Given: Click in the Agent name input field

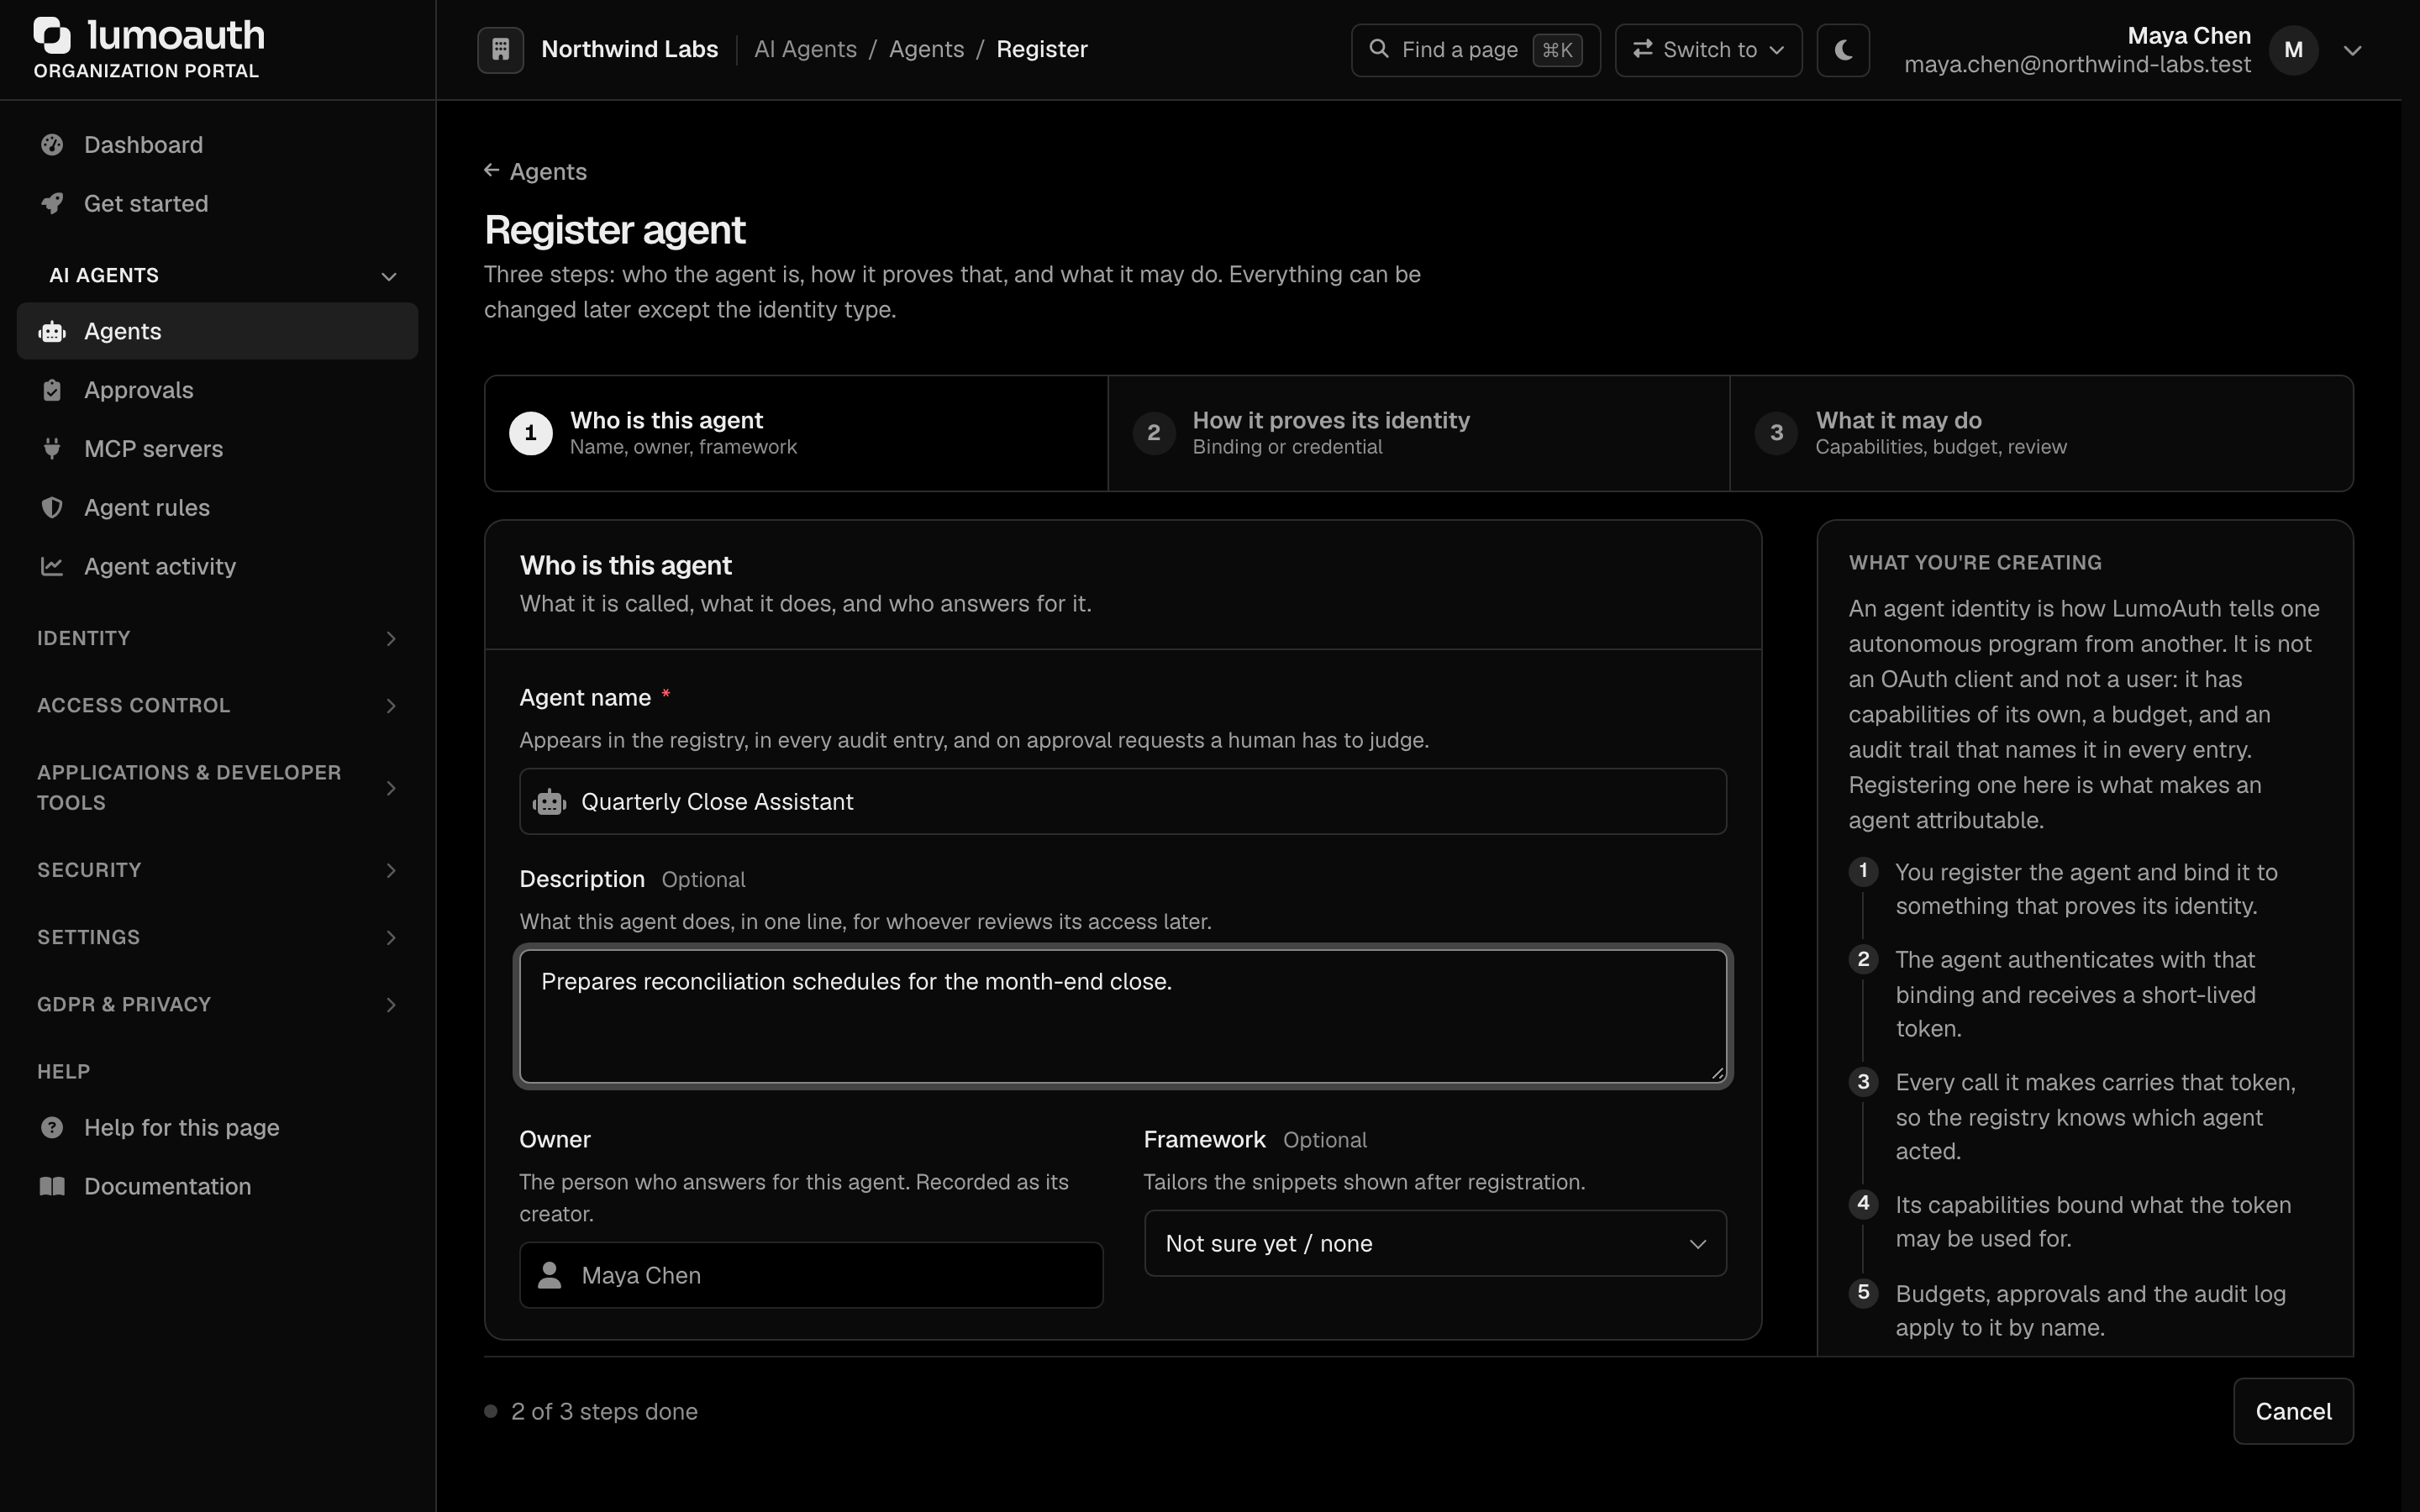Looking at the screenshot, I should pos(1122,802).
